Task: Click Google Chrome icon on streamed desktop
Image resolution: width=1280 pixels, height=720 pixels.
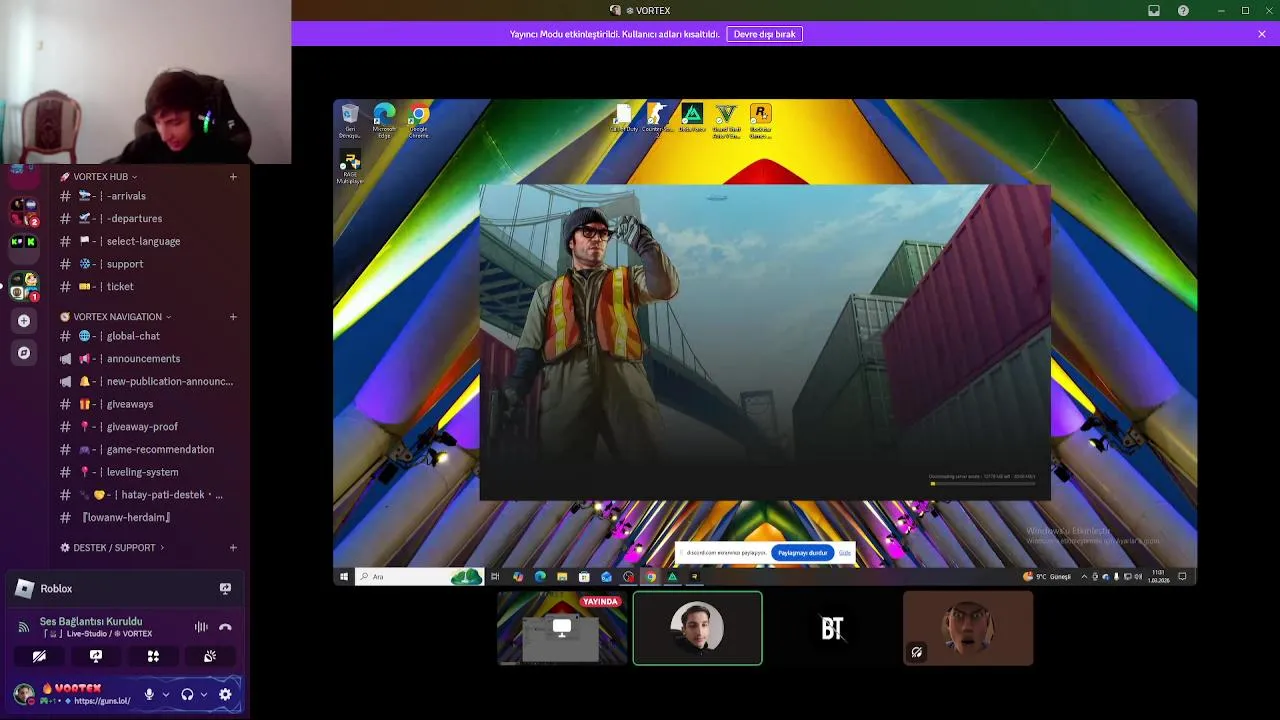Action: 419,121
